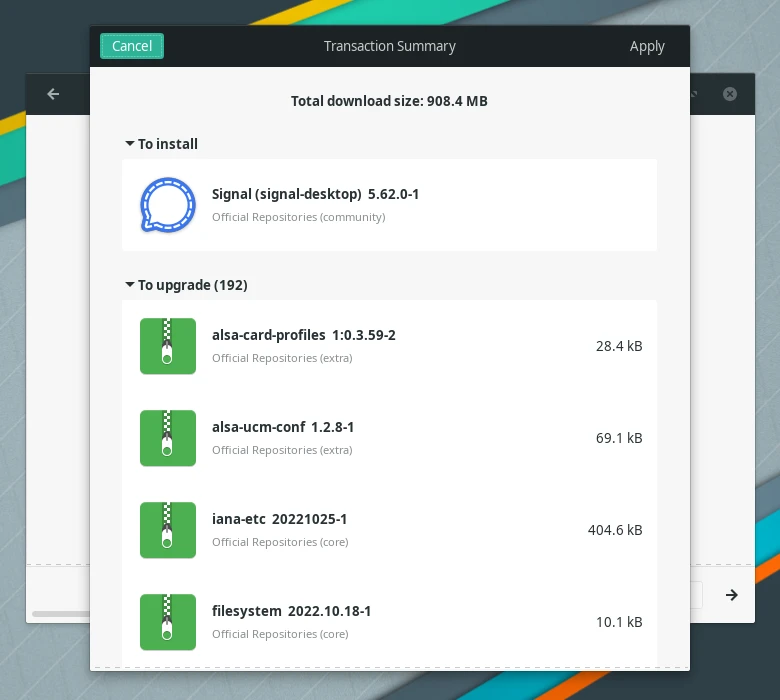780x700 pixels.
Task: Click Official Repositories (core) under iana-etc
Action: click(x=280, y=542)
